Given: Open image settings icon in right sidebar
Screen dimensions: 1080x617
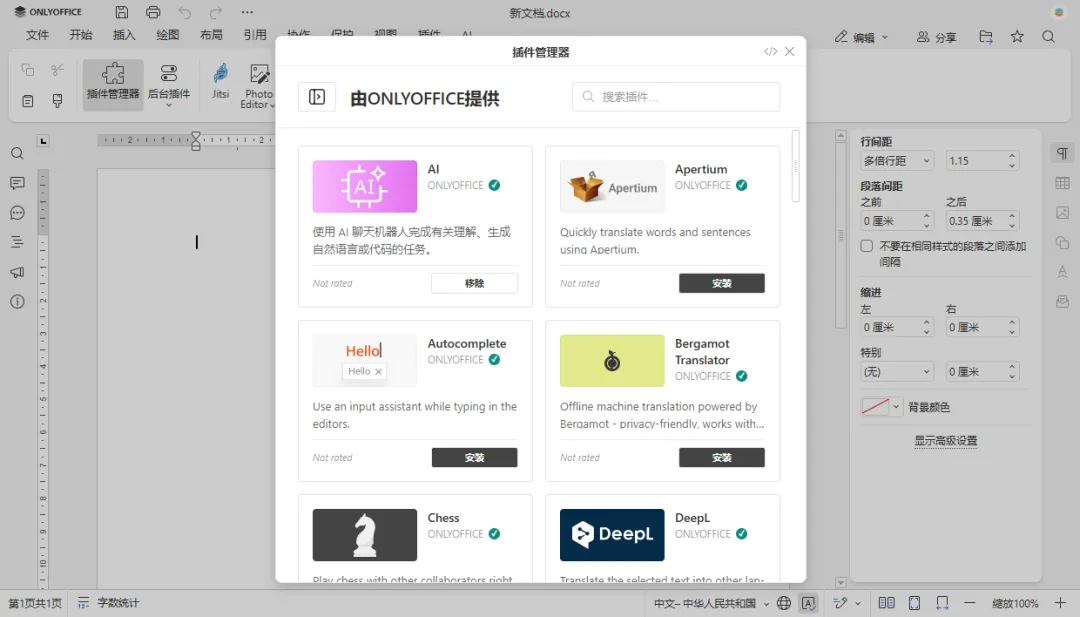Looking at the screenshot, I should 1063,213.
